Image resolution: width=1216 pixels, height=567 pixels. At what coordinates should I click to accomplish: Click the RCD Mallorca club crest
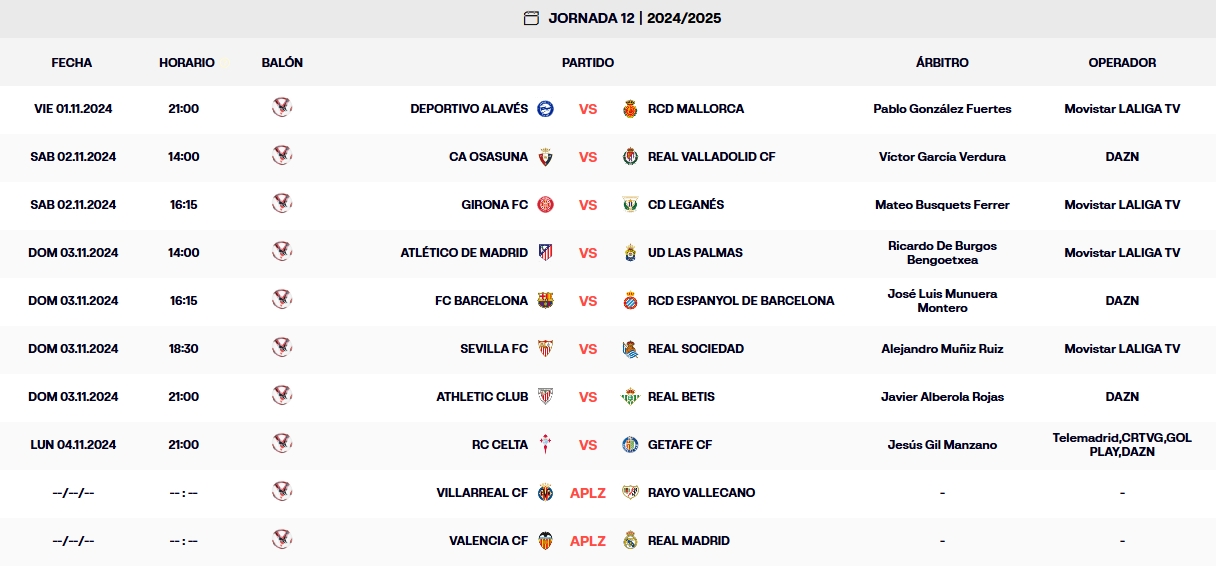[x=630, y=108]
